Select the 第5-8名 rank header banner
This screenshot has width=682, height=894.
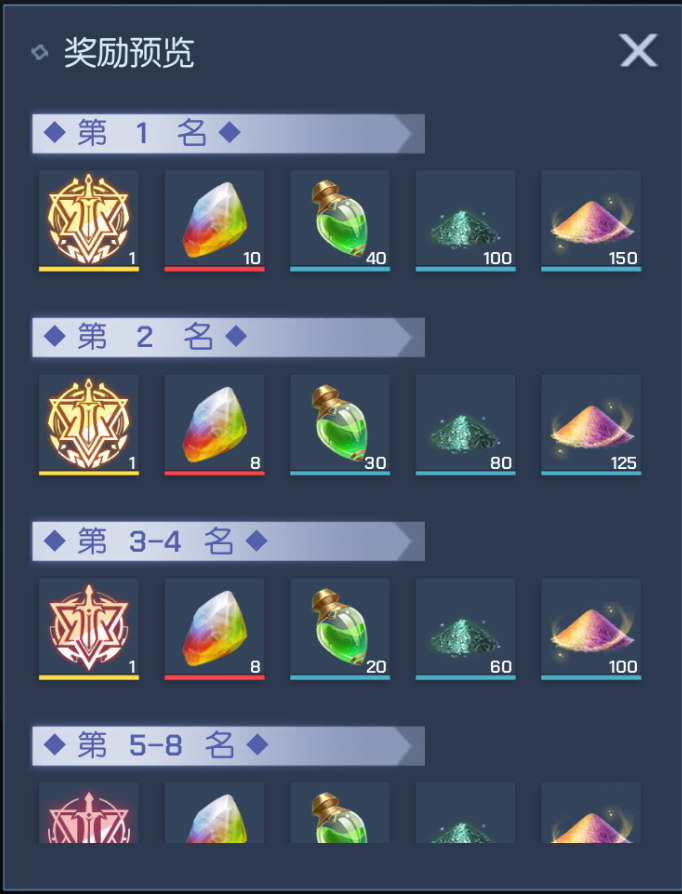228,746
